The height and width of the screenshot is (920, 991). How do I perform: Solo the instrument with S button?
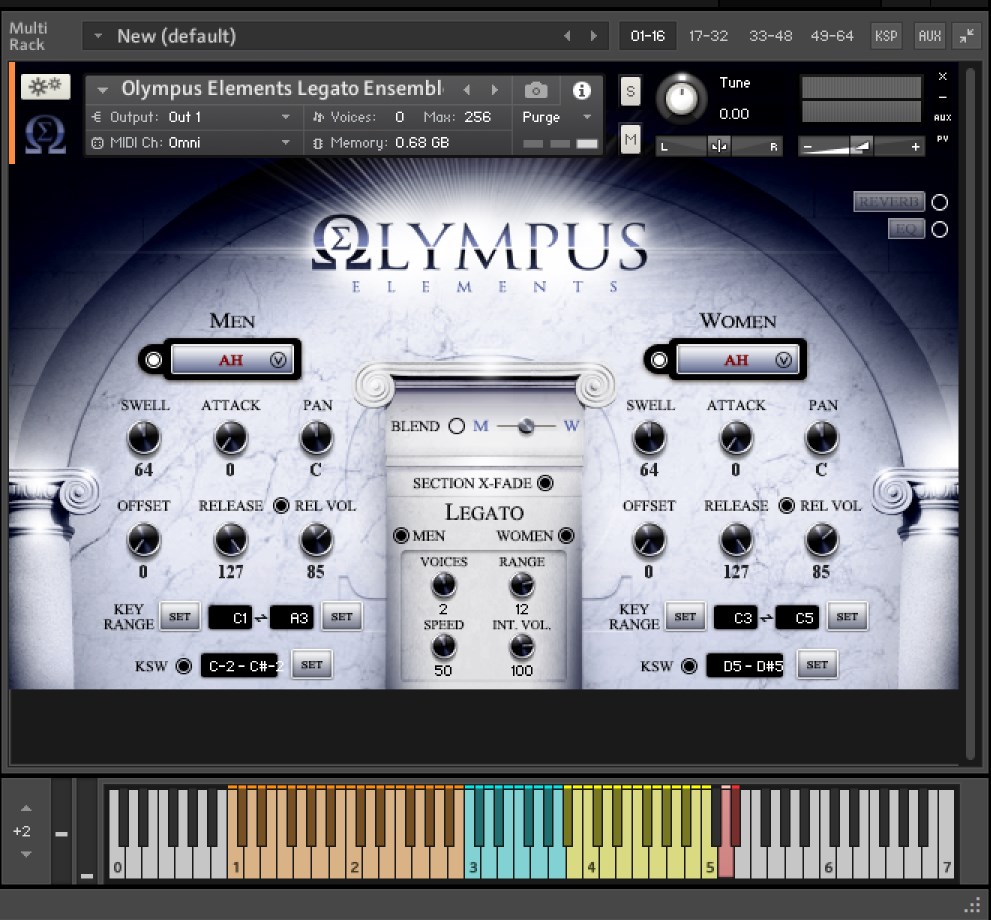[x=630, y=90]
